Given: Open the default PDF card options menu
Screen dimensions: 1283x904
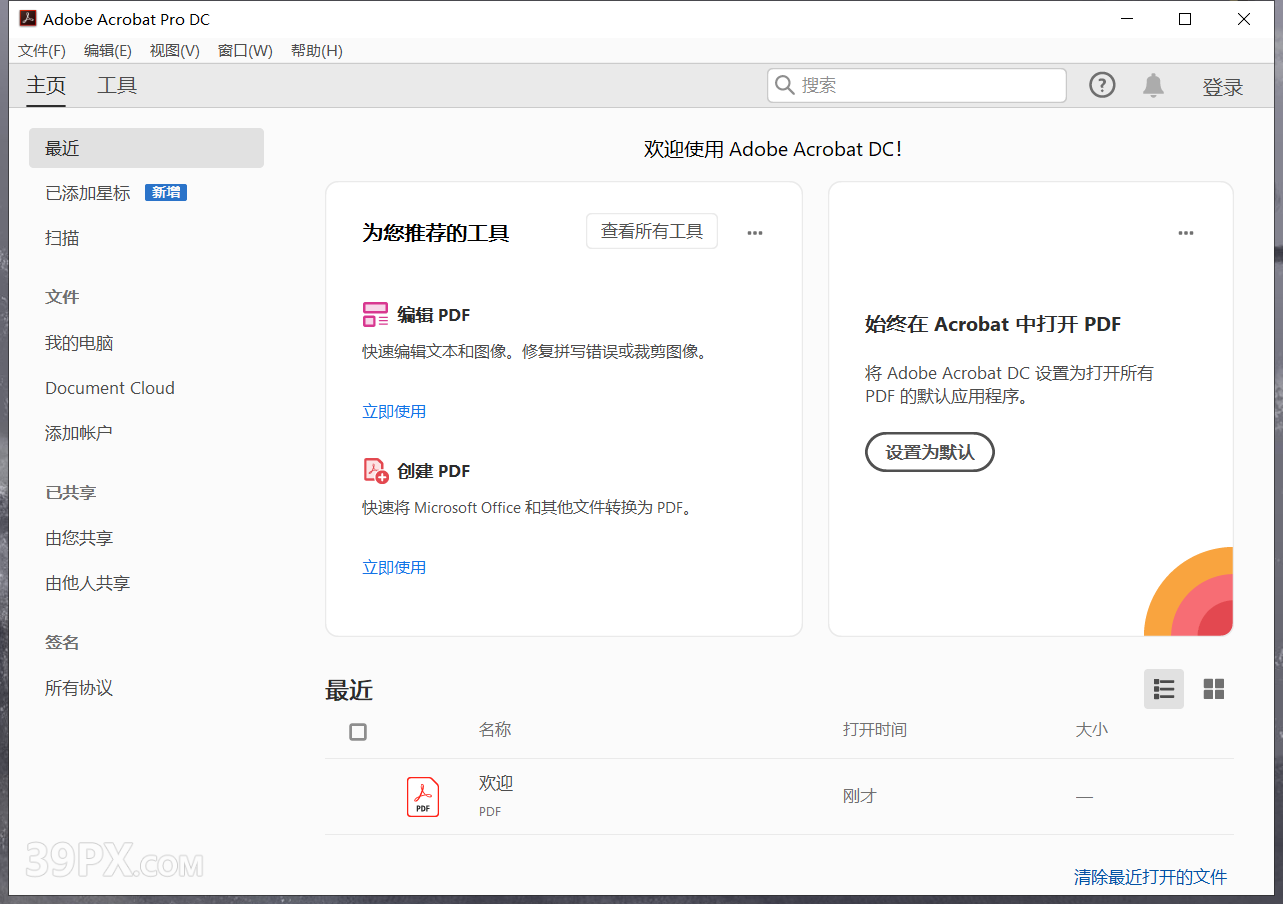Looking at the screenshot, I should (x=1186, y=233).
